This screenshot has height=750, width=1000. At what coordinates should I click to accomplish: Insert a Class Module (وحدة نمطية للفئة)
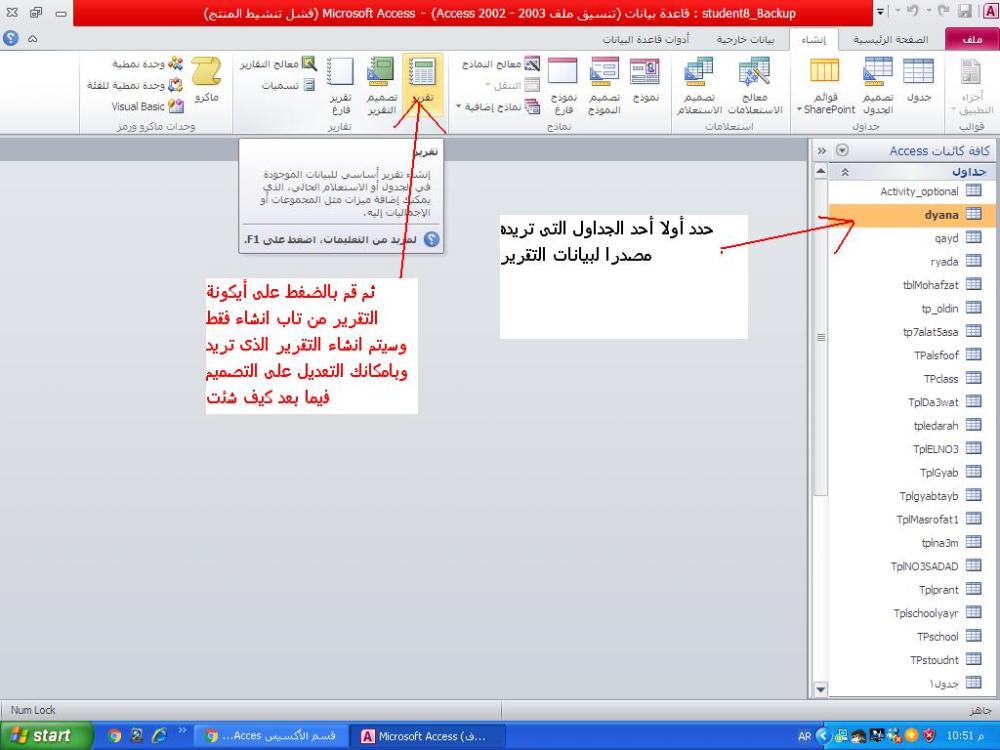click(135, 85)
